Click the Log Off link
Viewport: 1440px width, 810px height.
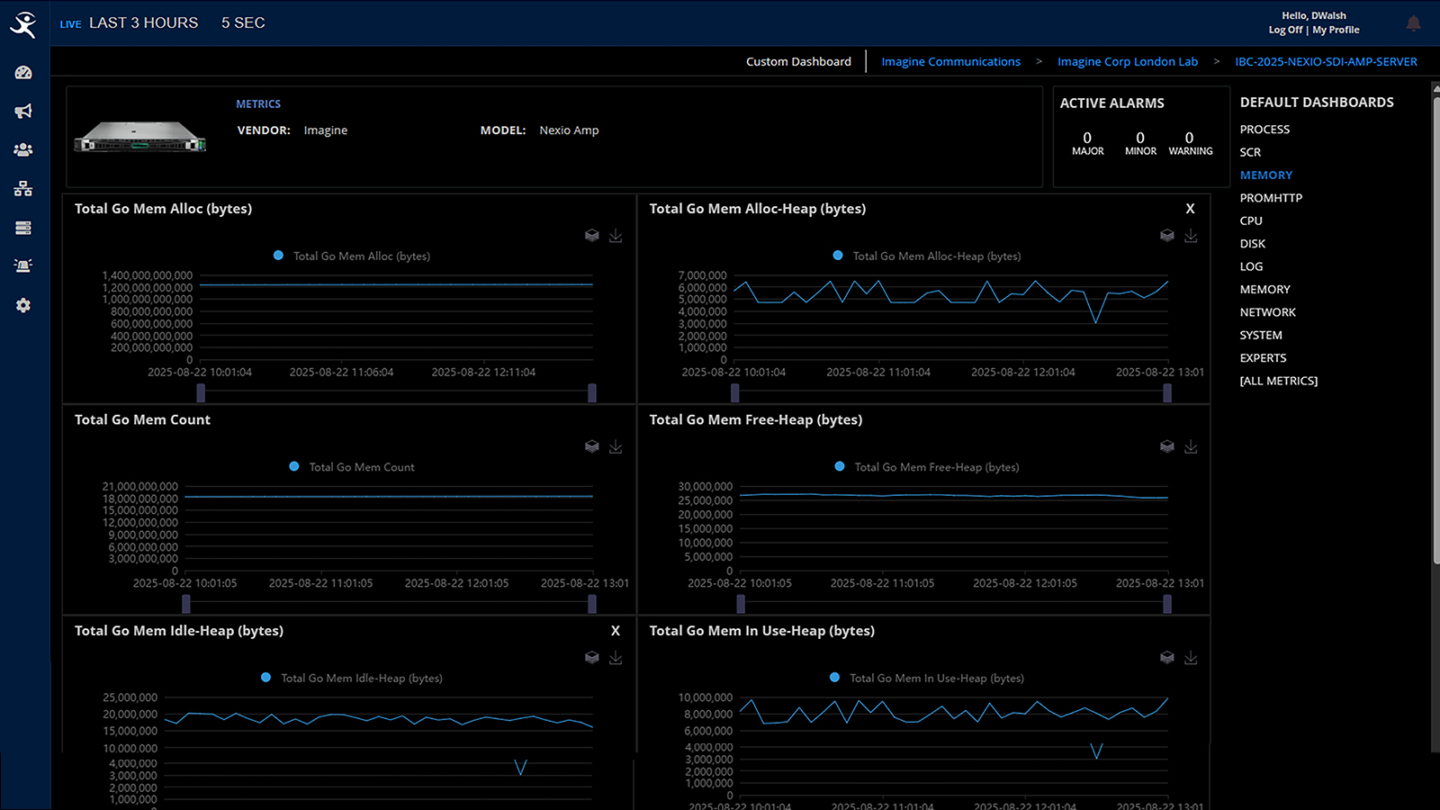coord(1285,30)
